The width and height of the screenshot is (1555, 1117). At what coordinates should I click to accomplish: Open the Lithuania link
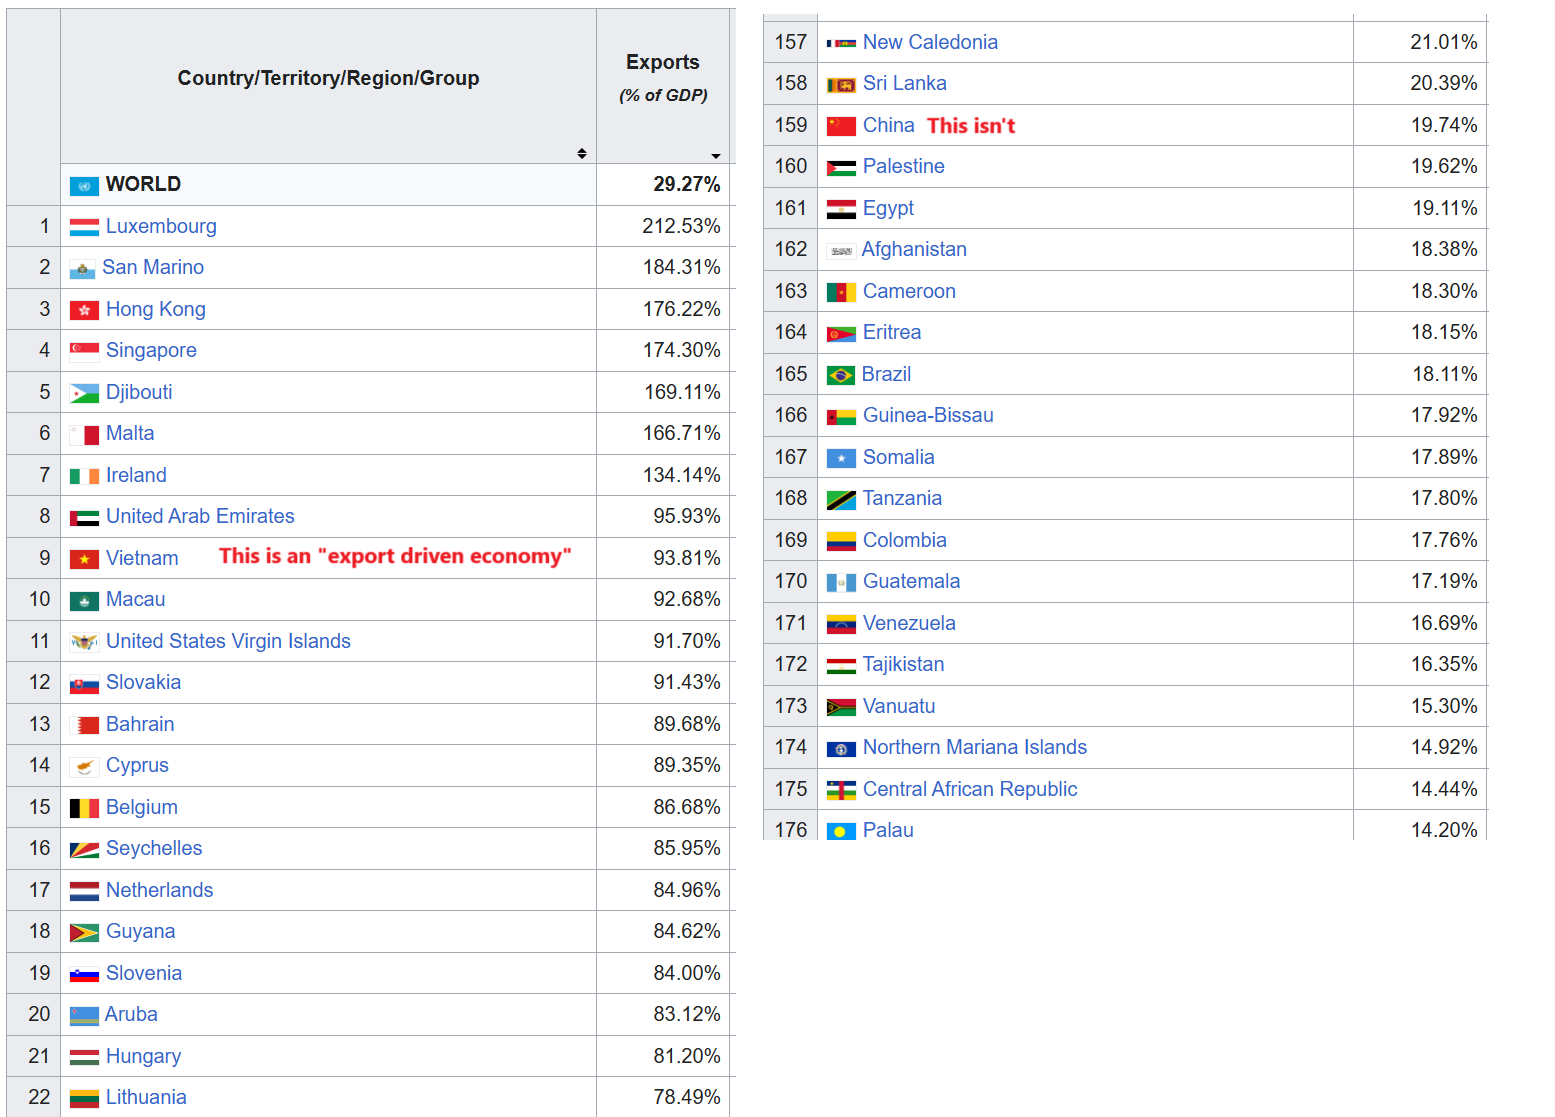pos(146,1097)
